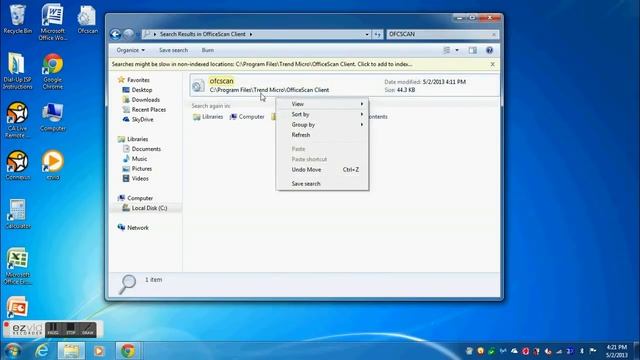
Task: Click Draw on the ezvid recorder
Action: (x=88, y=329)
